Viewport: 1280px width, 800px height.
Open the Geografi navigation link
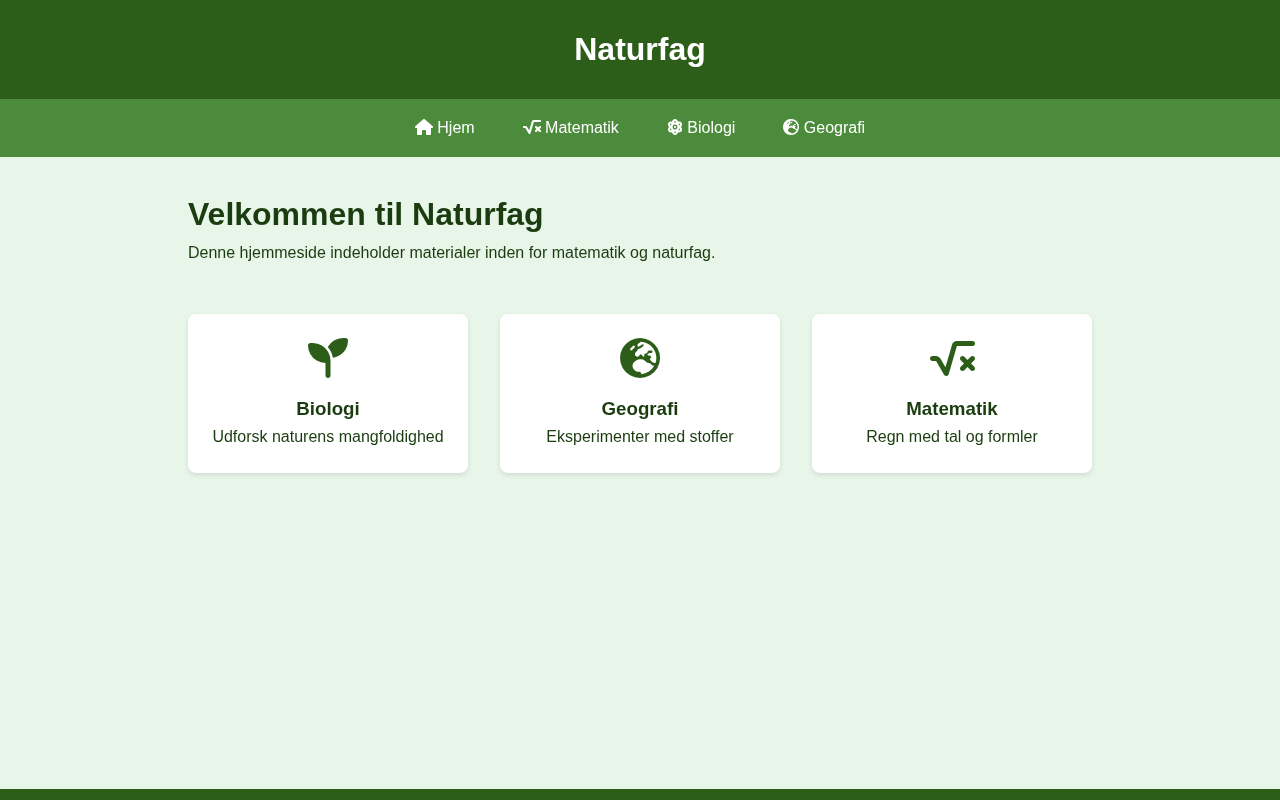click(x=824, y=128)
